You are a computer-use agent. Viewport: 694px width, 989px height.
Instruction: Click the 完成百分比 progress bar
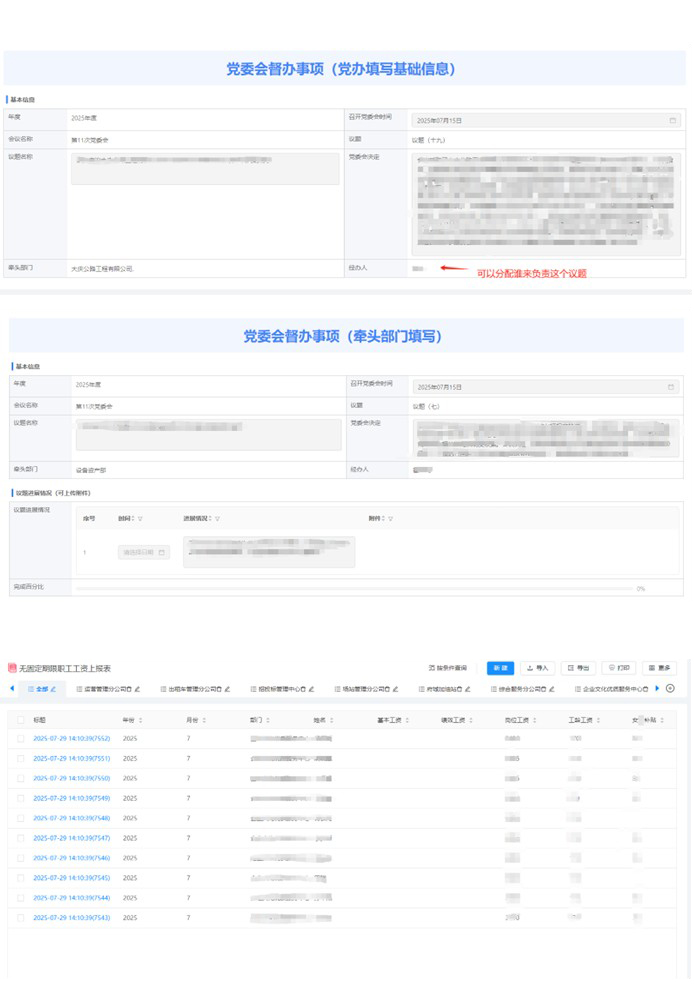pos(350,589)
